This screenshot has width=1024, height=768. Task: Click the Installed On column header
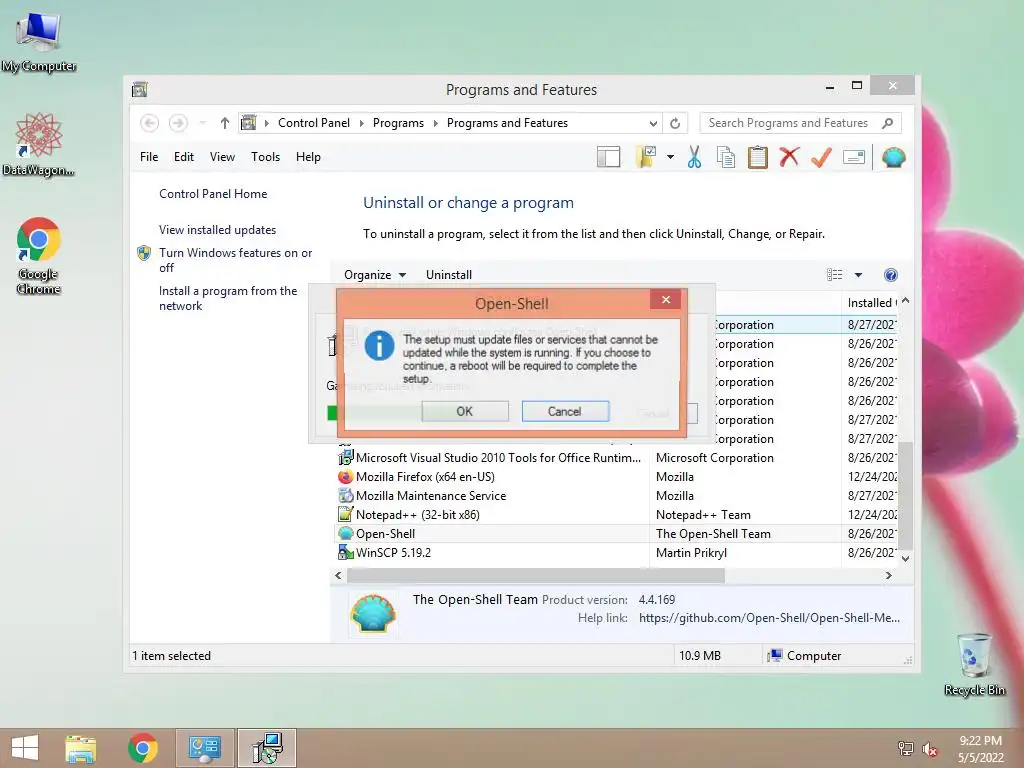tap(872, 302)
